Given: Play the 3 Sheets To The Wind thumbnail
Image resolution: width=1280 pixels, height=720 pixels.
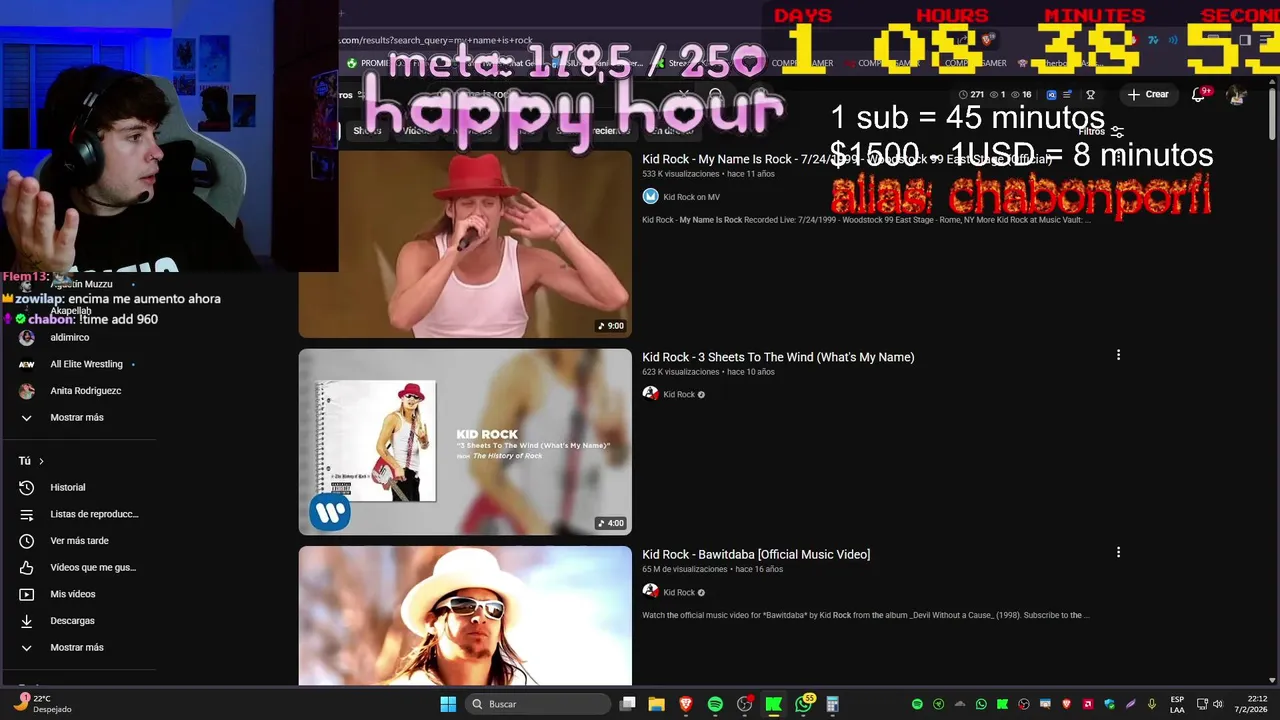Looking at the screenshot, I should pyautogui.click(x=465, y=441).
